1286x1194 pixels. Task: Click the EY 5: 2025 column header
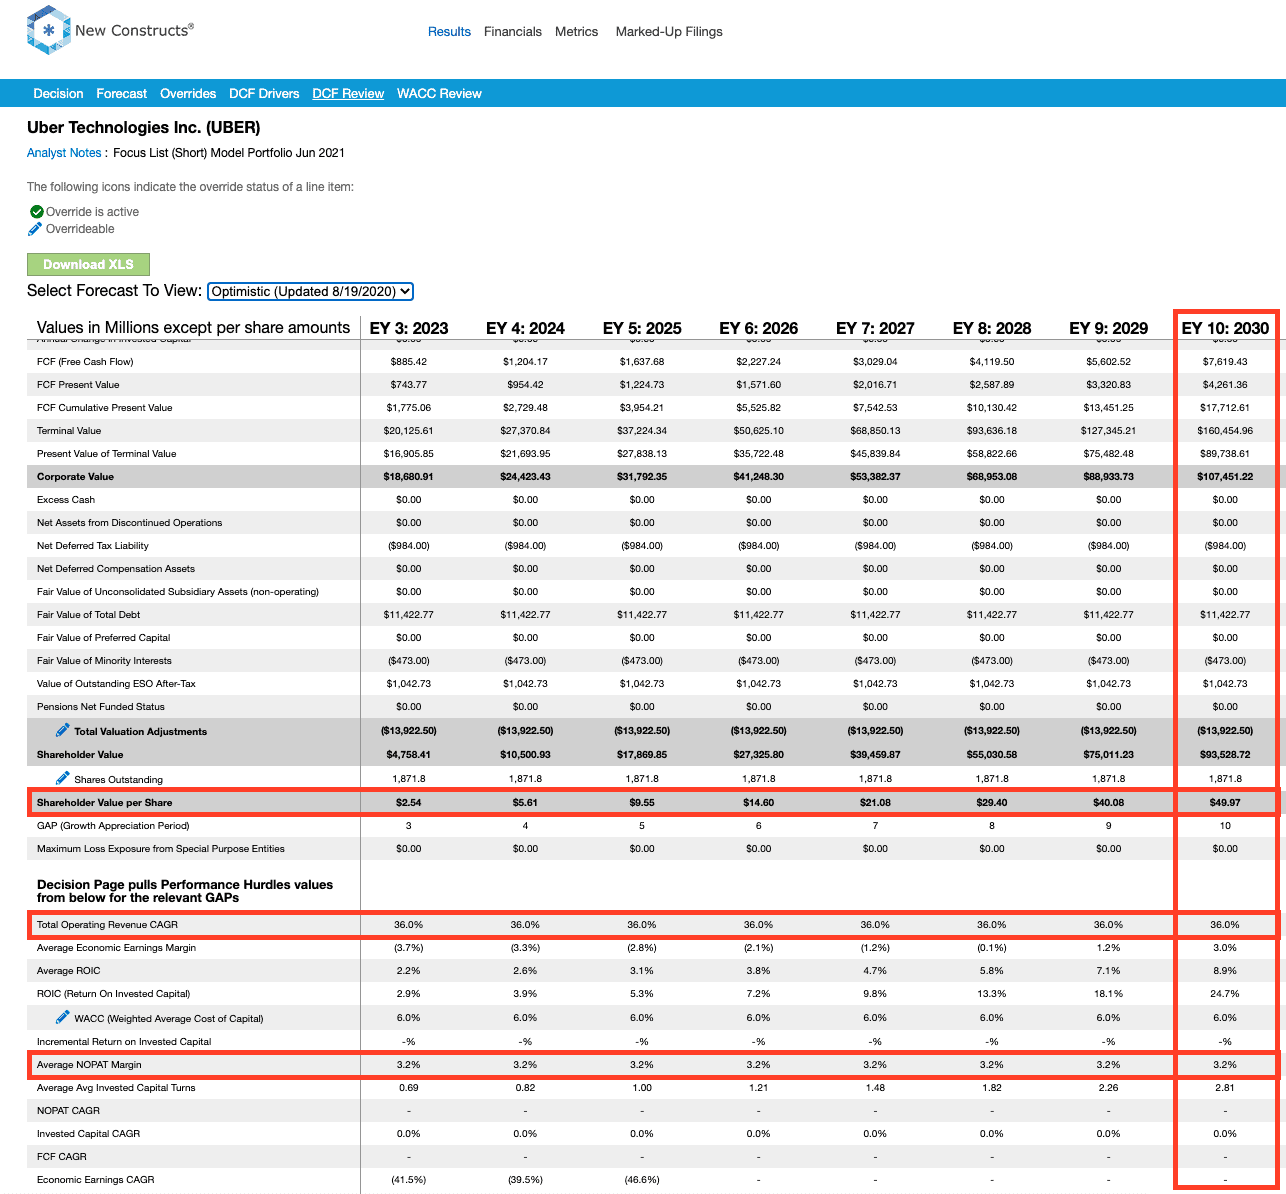(x=642, y=328)
